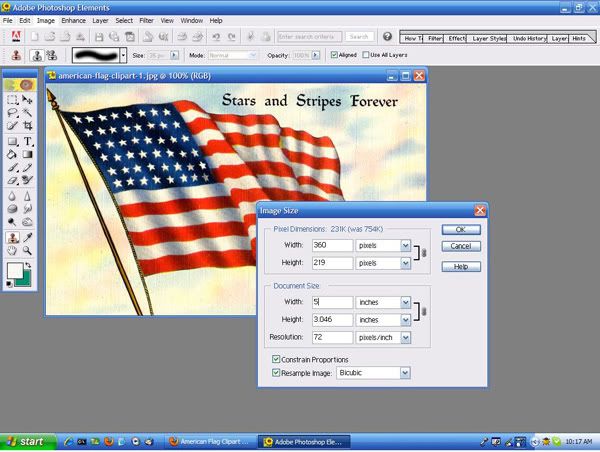Select the Rectangular Marquee tool
This screenshot has height=452, width=600.
[12, 100]
